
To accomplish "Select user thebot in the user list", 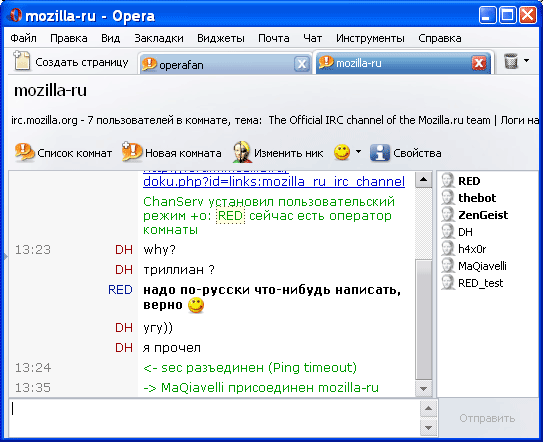I will [477, 198].
